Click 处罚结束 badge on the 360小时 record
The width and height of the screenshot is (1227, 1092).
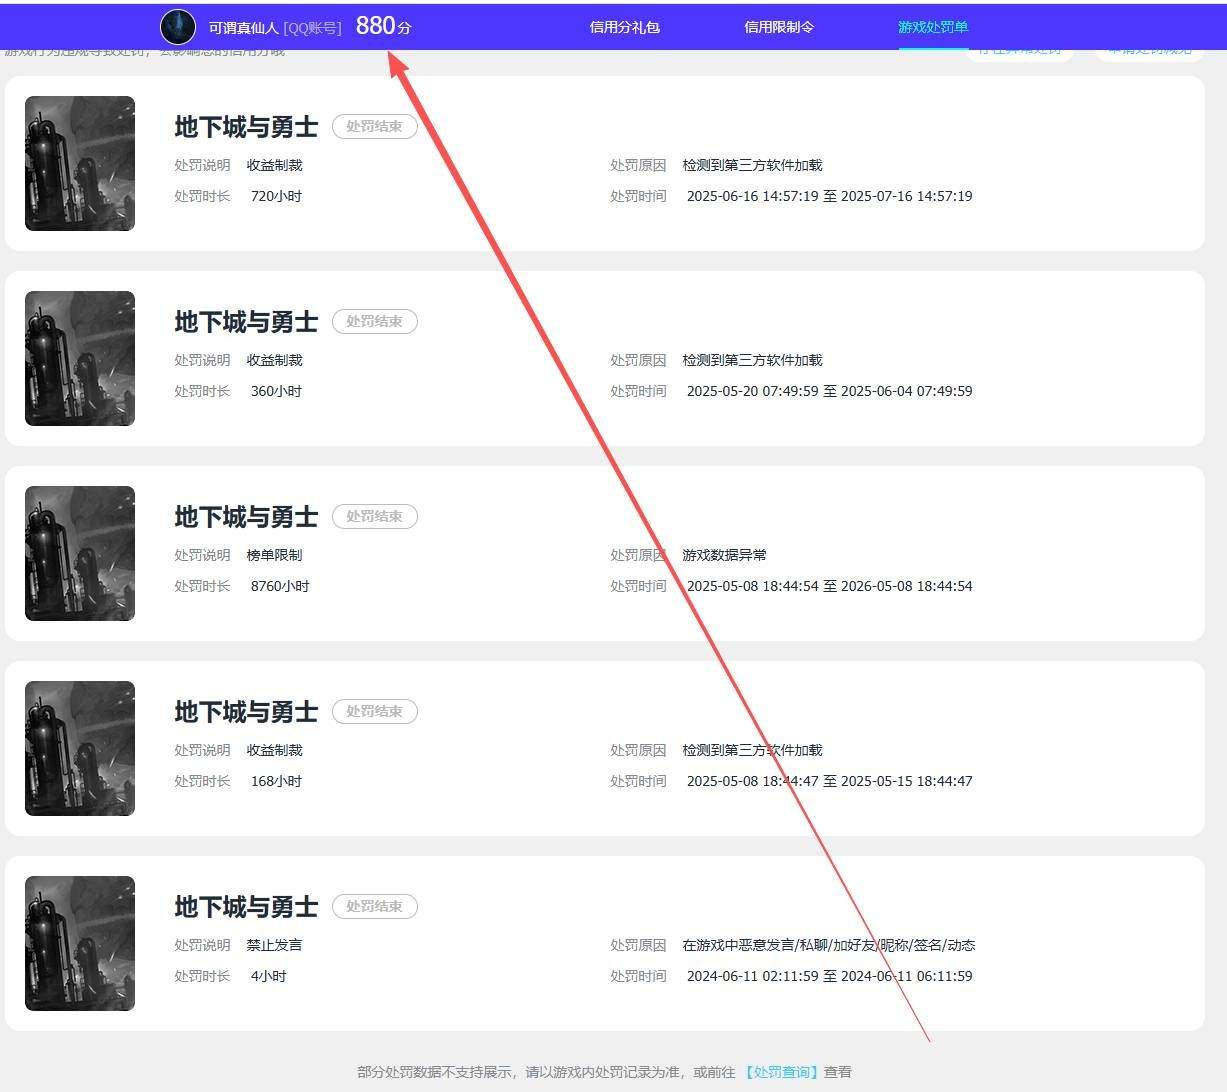click(375, 321)
